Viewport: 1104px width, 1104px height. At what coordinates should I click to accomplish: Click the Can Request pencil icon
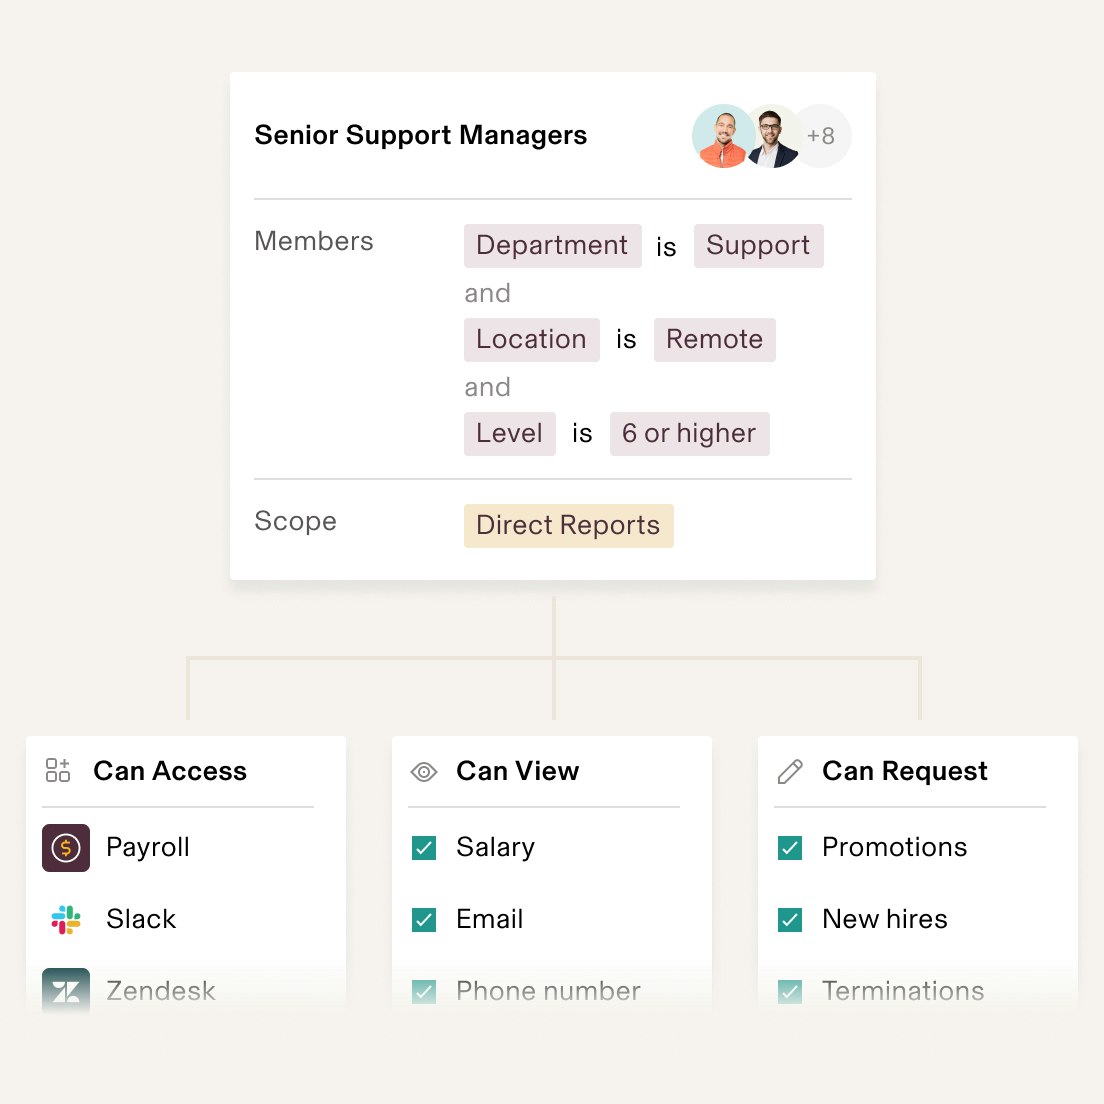tap(790, 772)
